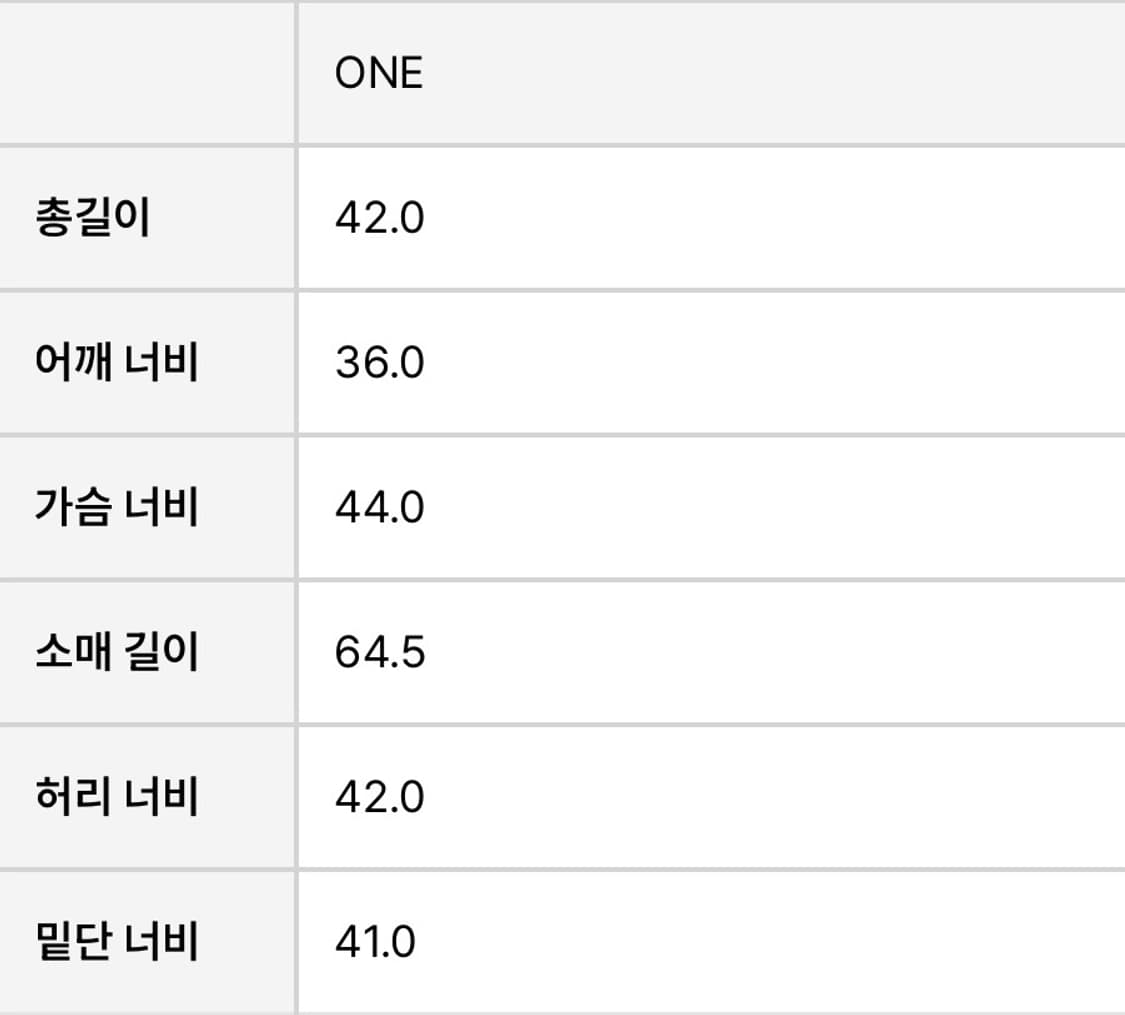
Task: Click the 42.0 value beside 총길이
Action: [x=380, y=217]
